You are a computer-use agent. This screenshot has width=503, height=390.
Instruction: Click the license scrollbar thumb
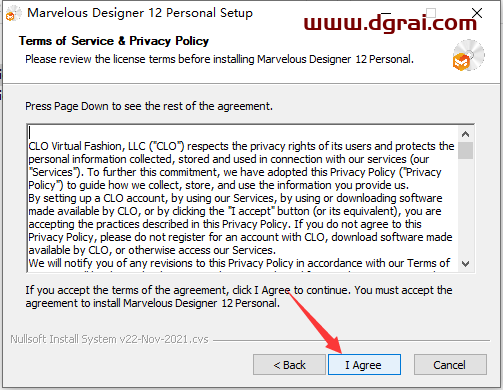[465, 150]
